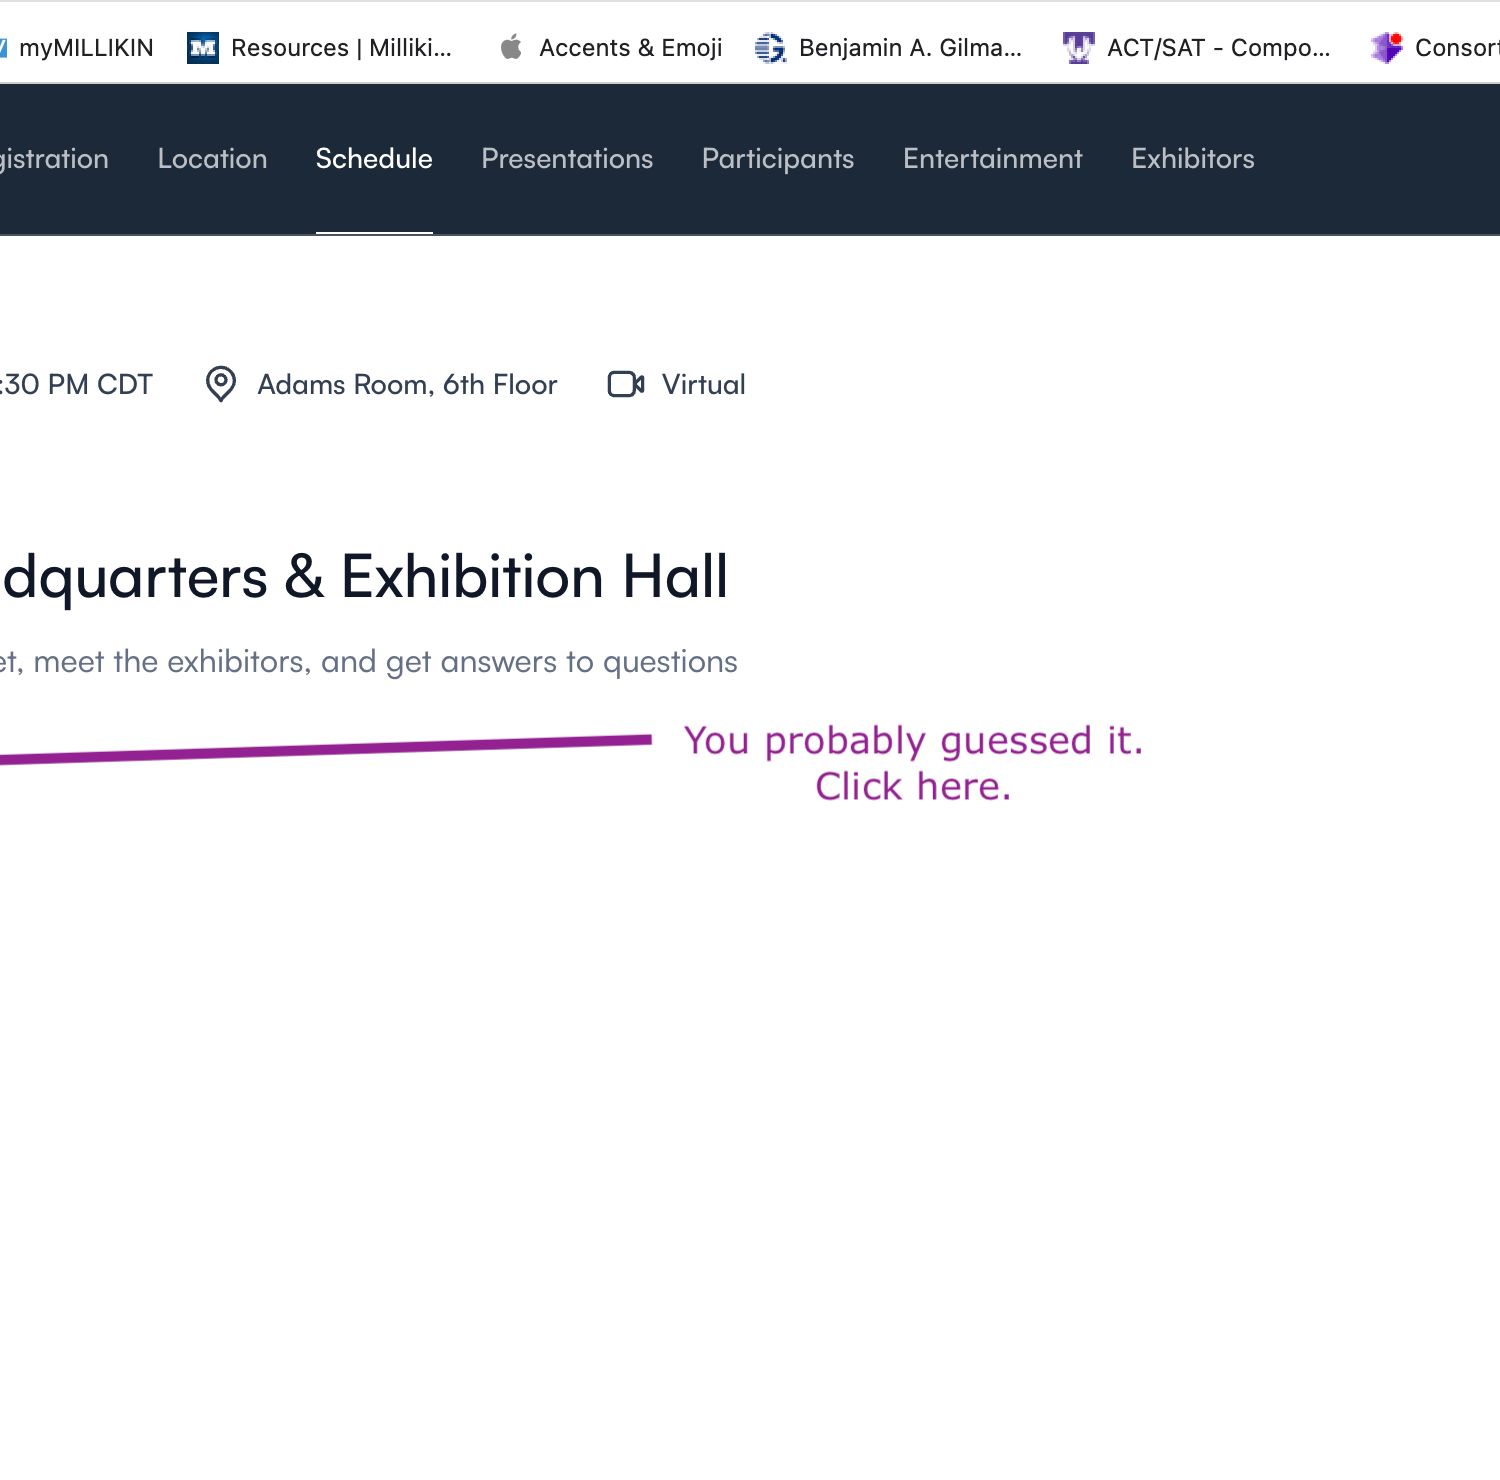1500x1480 pixels.
Task: Switch to the Presentations tab
Action: point(567,159)
